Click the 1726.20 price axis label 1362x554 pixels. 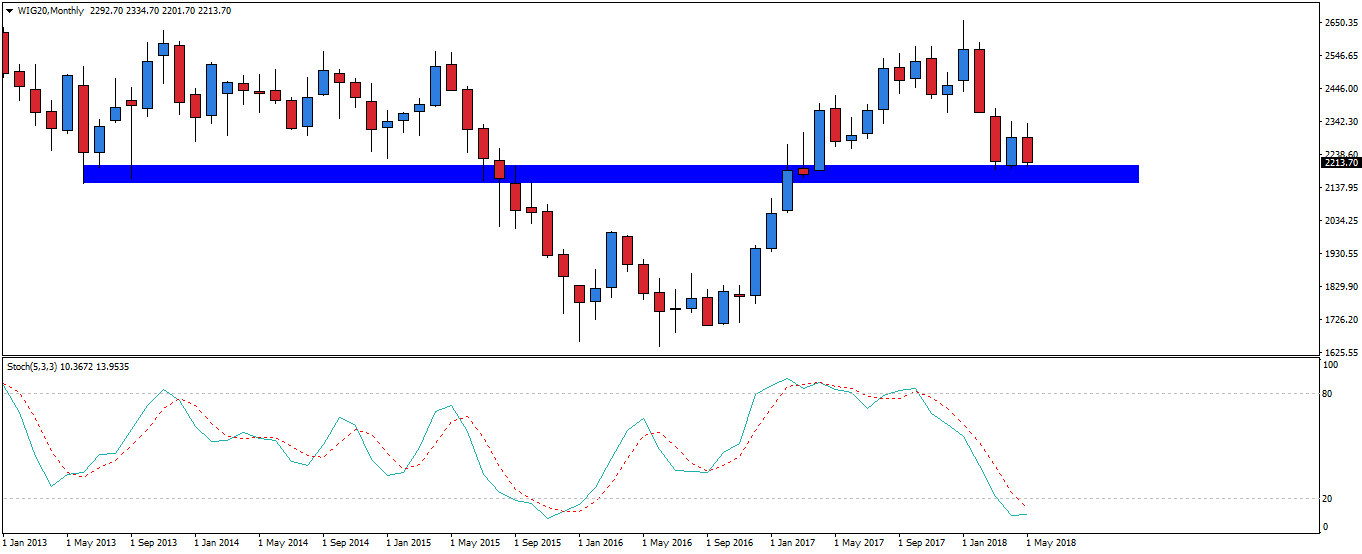1339,320
